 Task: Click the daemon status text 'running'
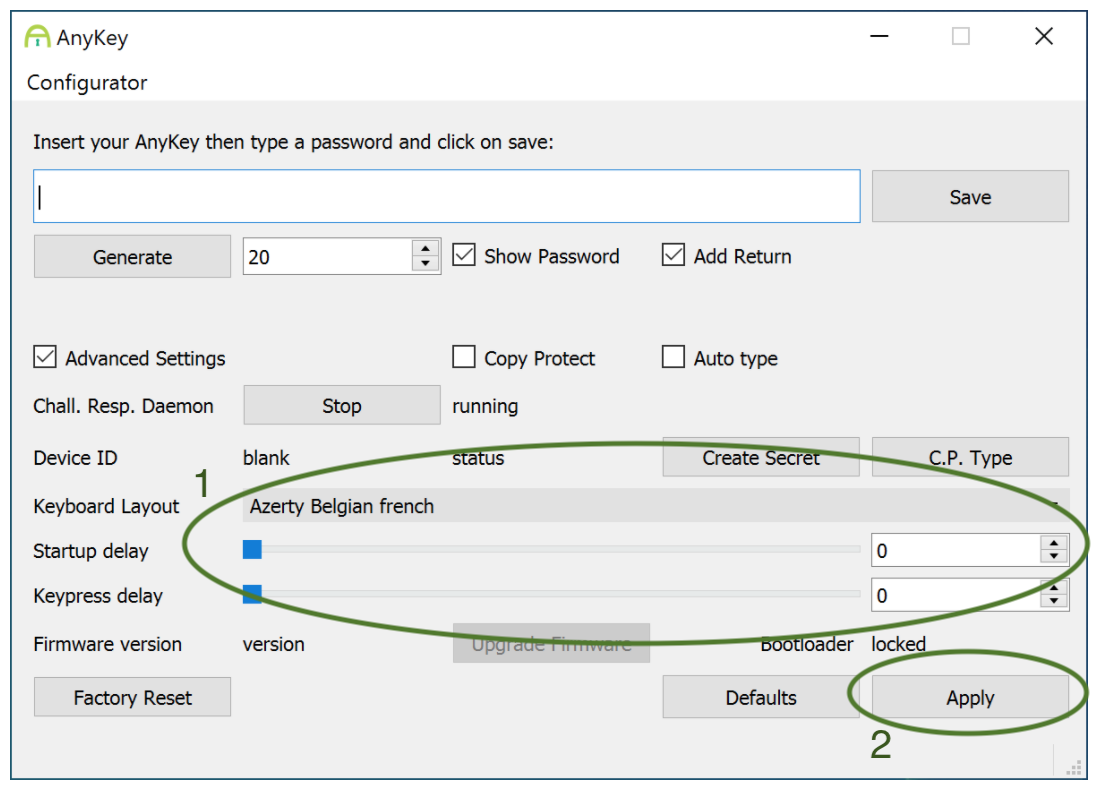pos(485,406)
